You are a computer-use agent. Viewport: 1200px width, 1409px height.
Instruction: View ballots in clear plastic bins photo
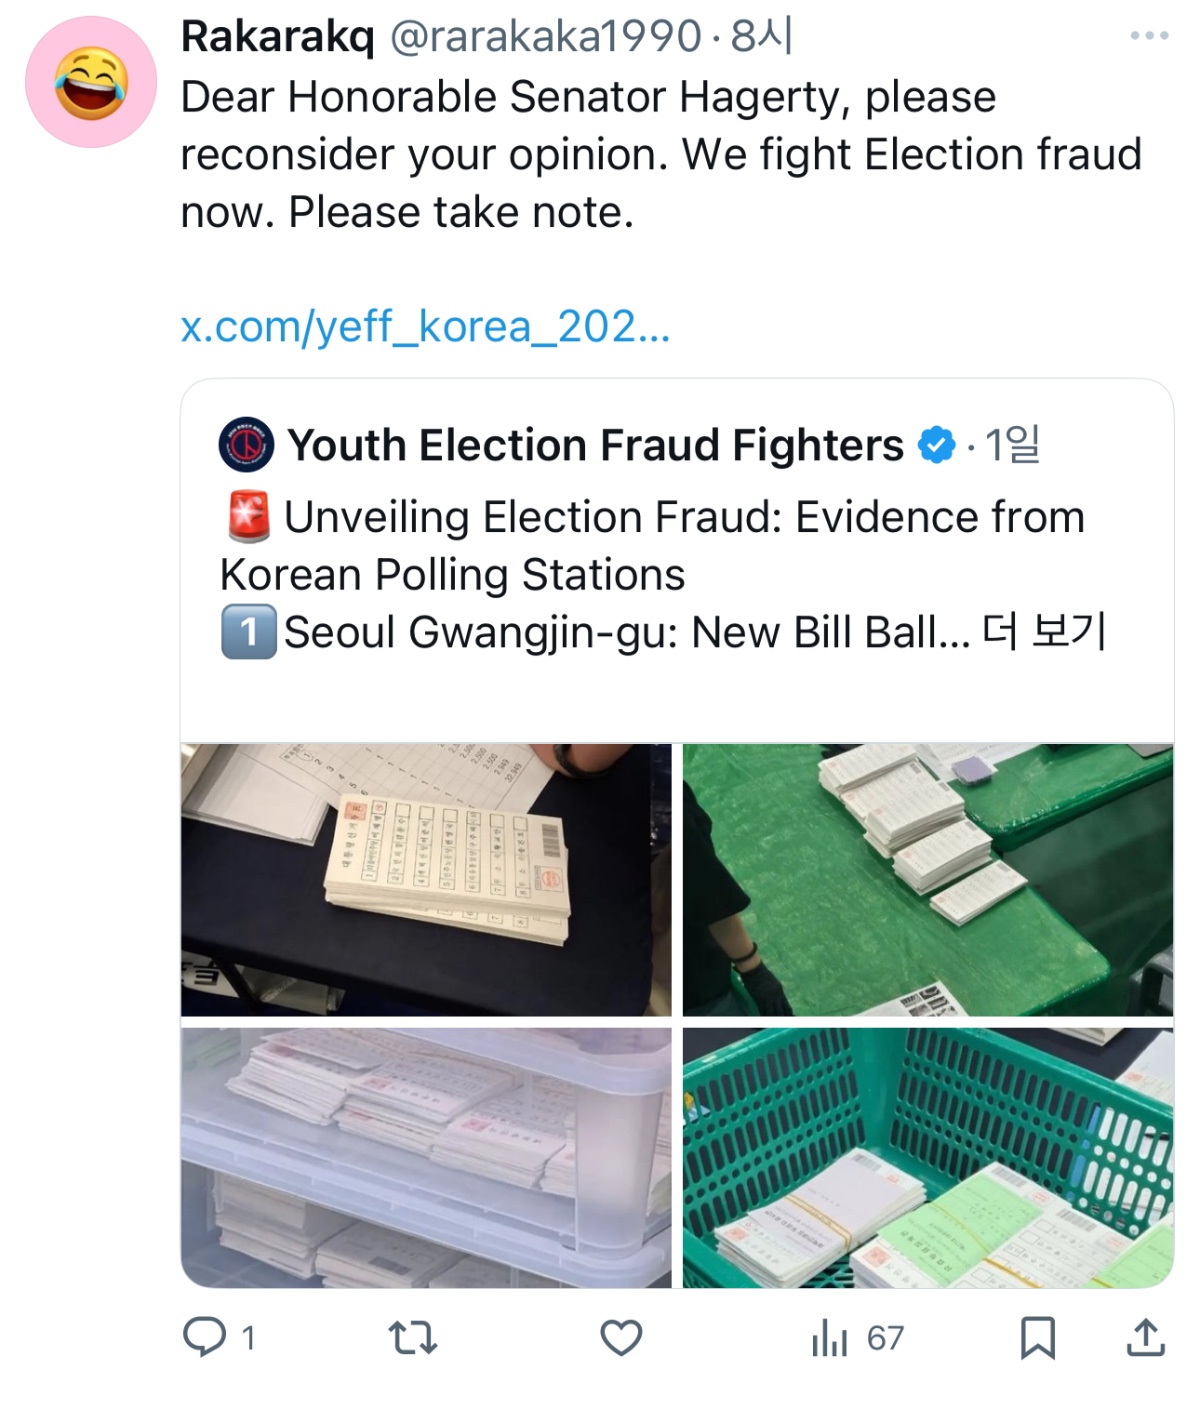pos(426,1157)
